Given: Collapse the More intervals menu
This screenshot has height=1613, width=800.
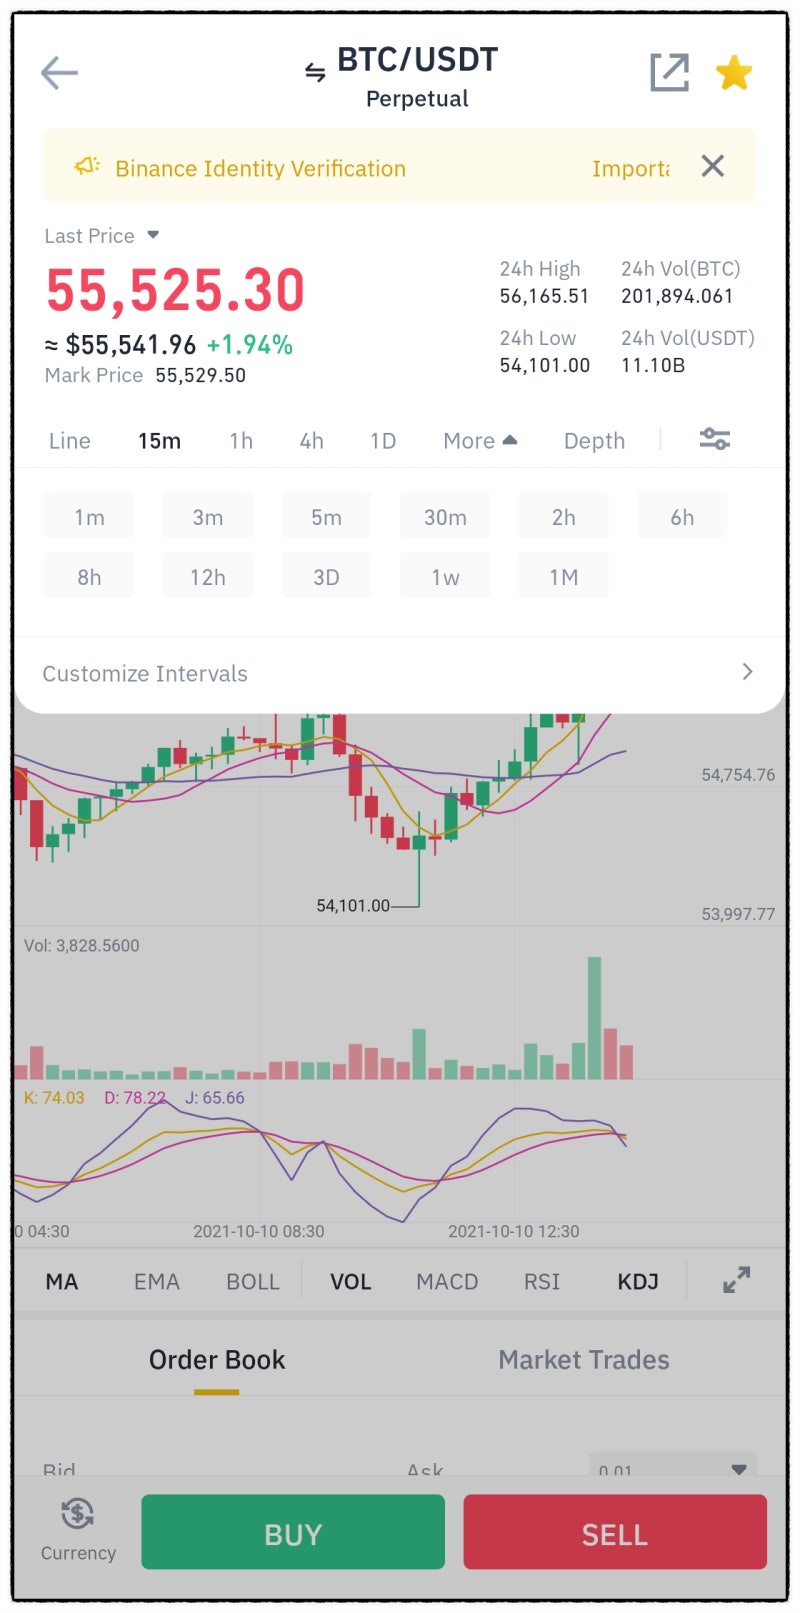Looking at the screenshot, I should pos(480,441).
